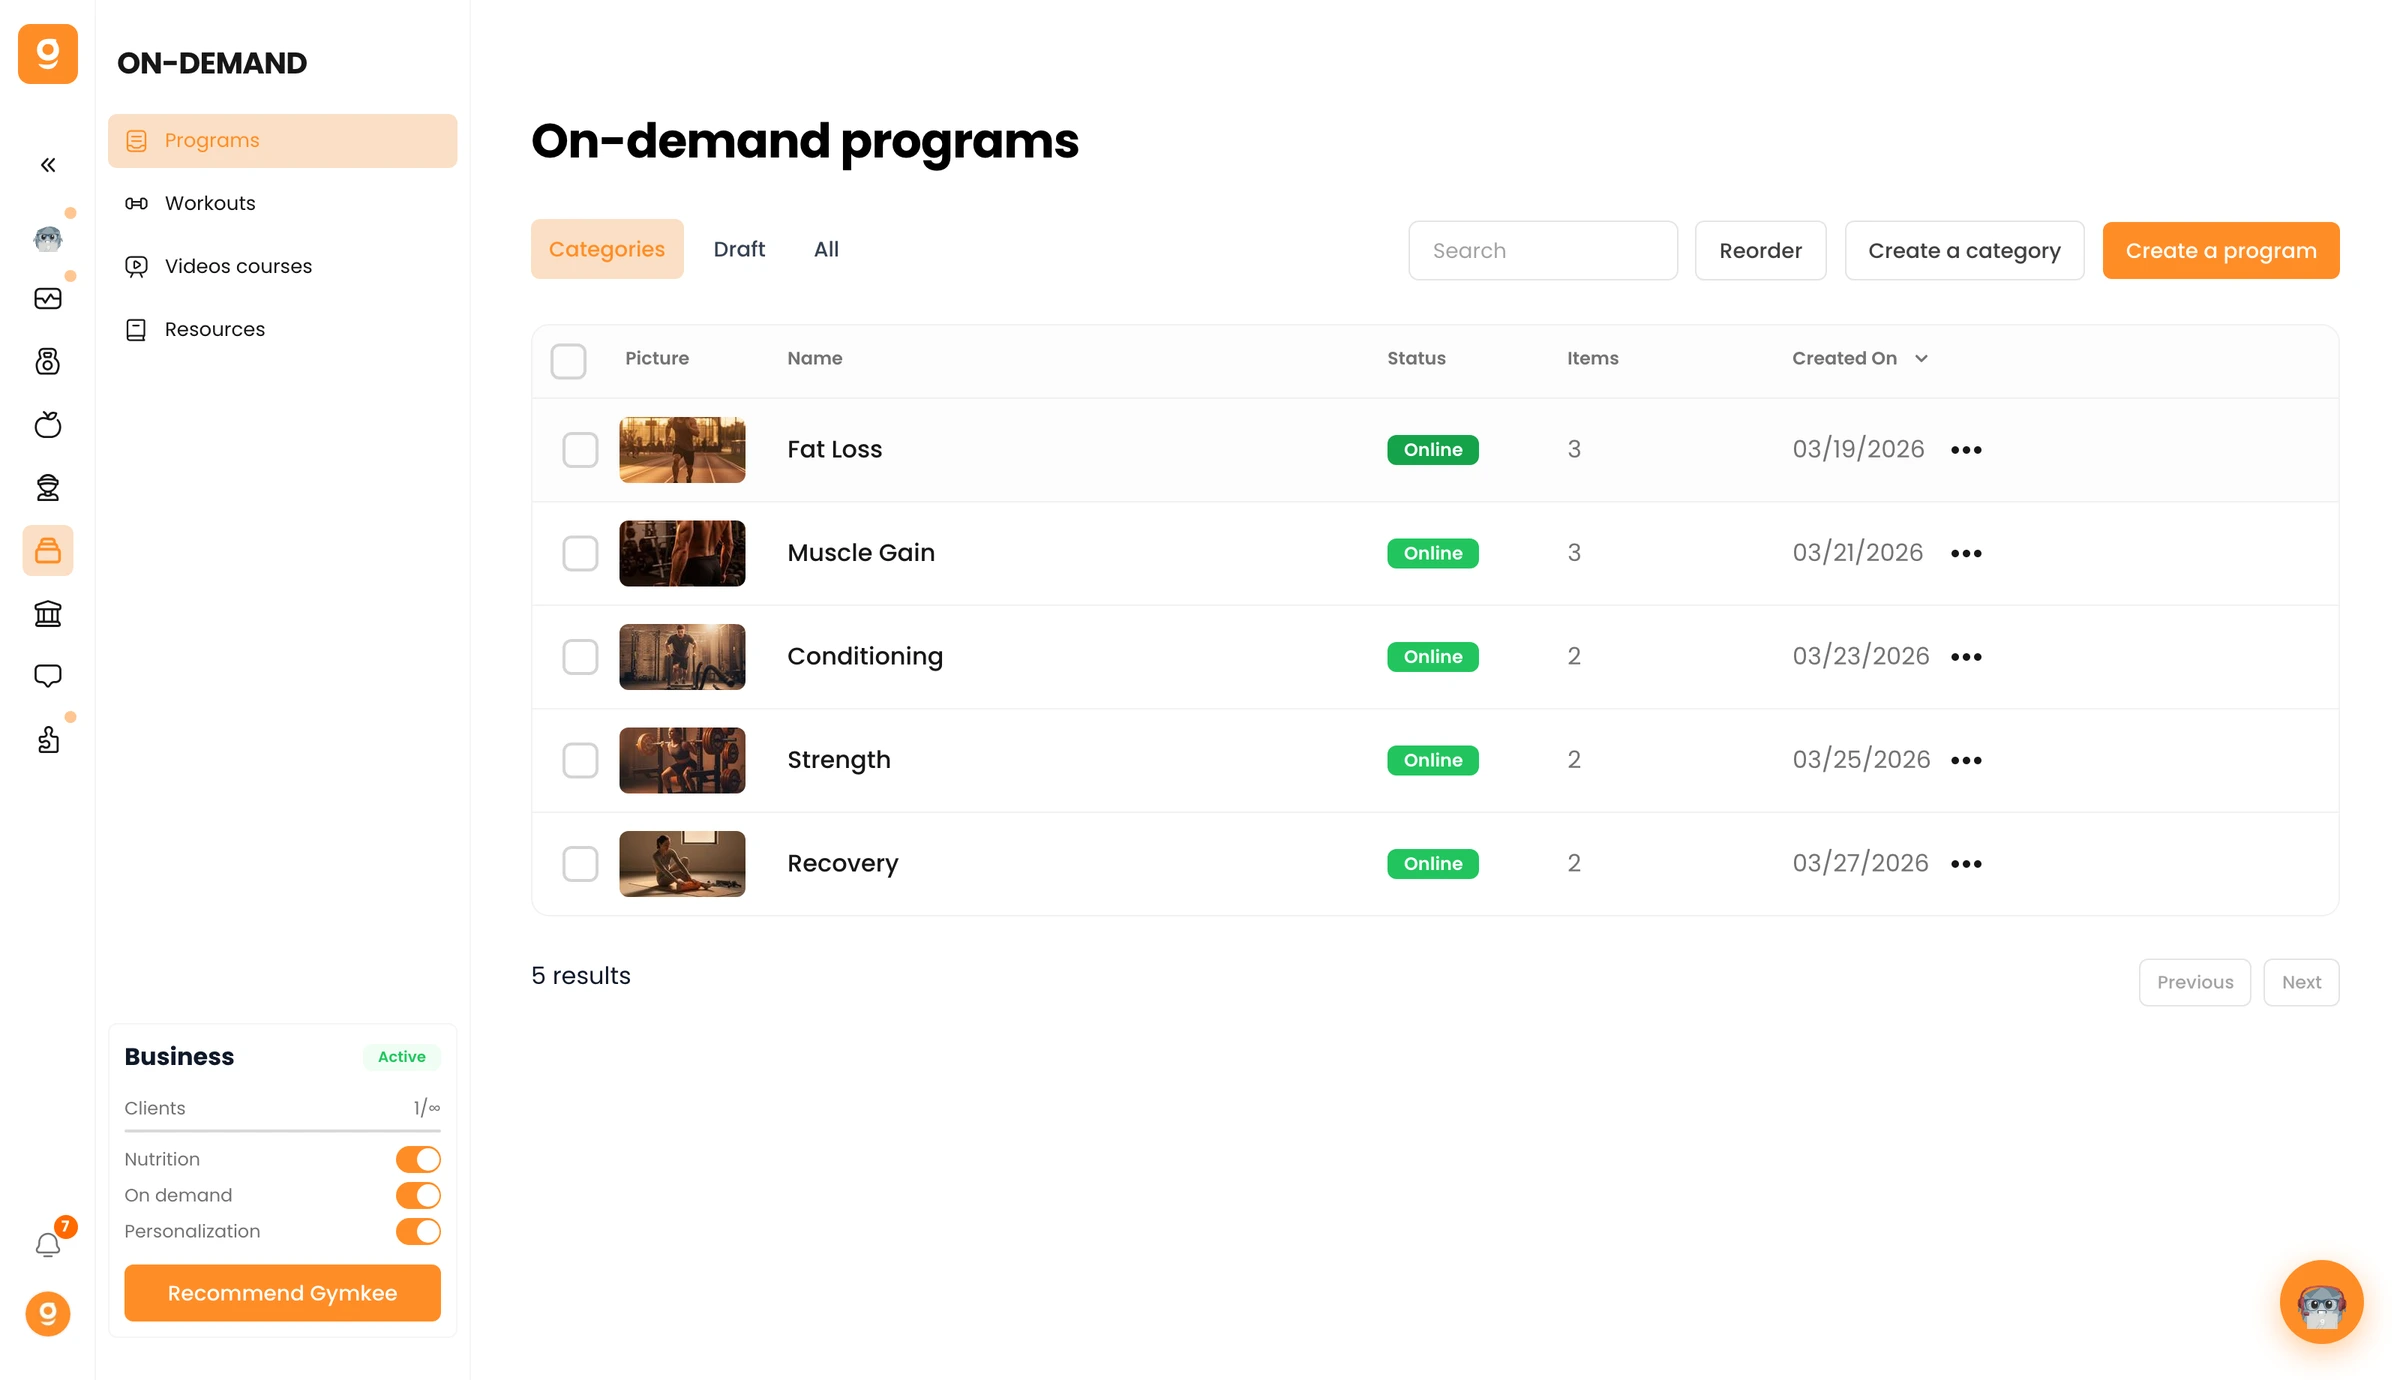Open the coach clients icon in sidebar
Viewport: 2400px width, 1380px height.
click(48, 487)
